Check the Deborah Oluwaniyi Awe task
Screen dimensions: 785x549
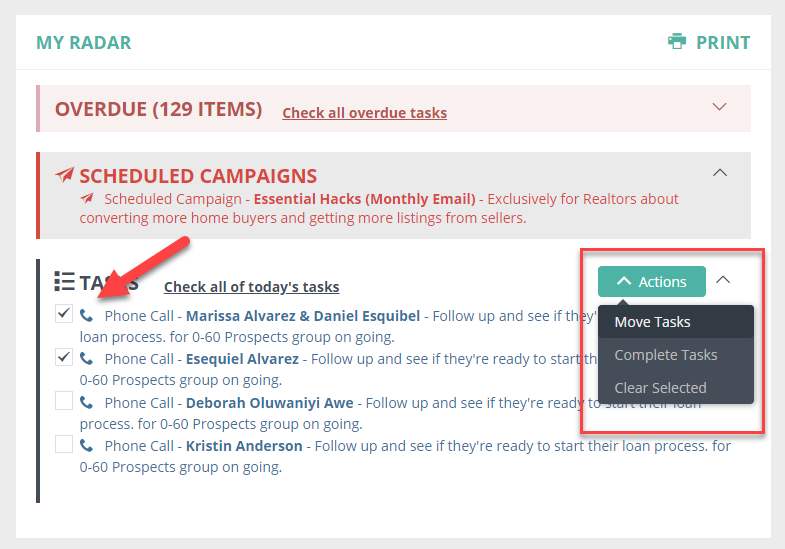[64, 401]
